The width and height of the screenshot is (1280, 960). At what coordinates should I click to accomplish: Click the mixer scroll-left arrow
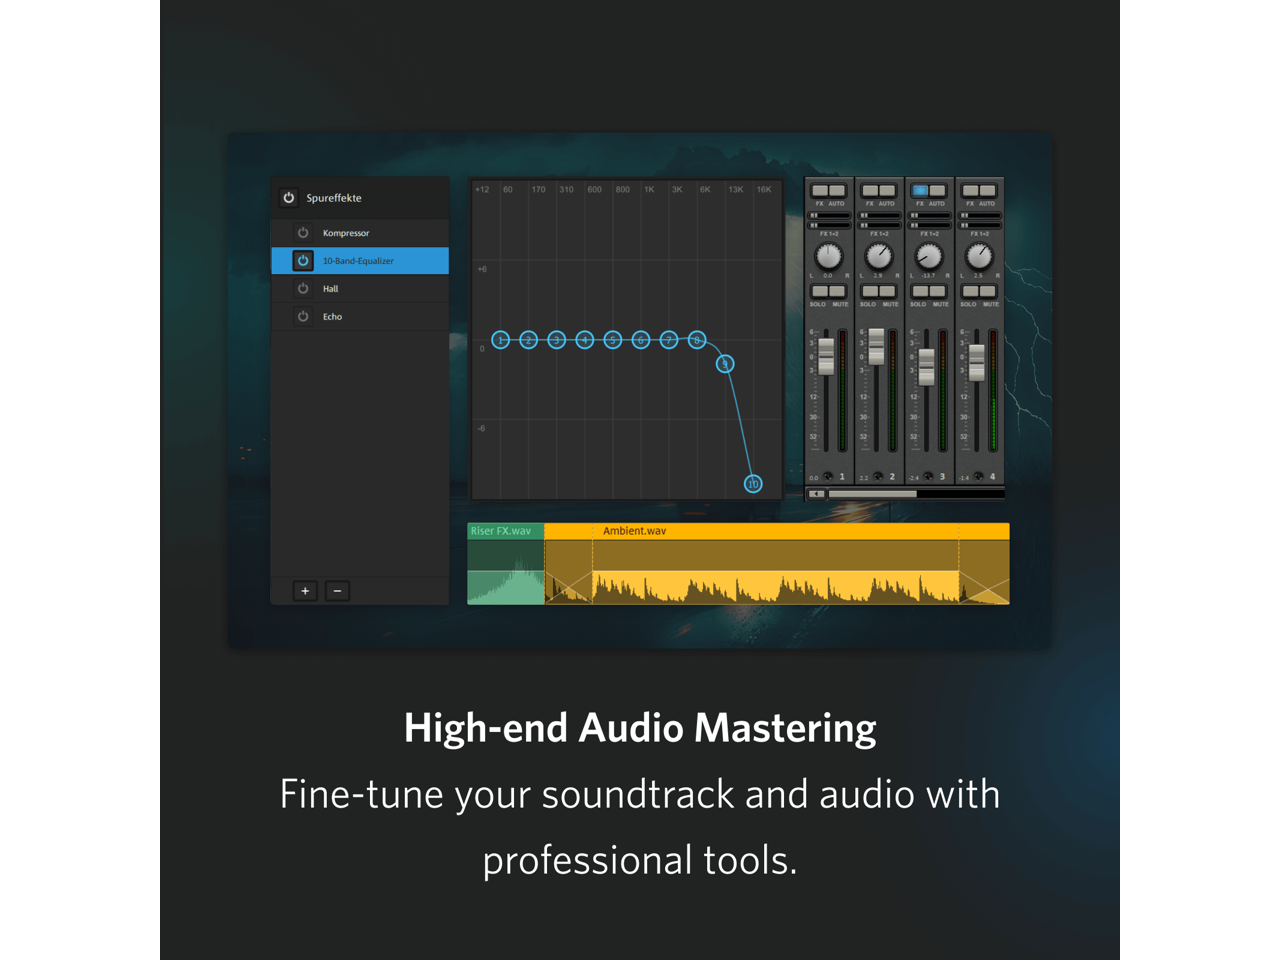[817, 494]
